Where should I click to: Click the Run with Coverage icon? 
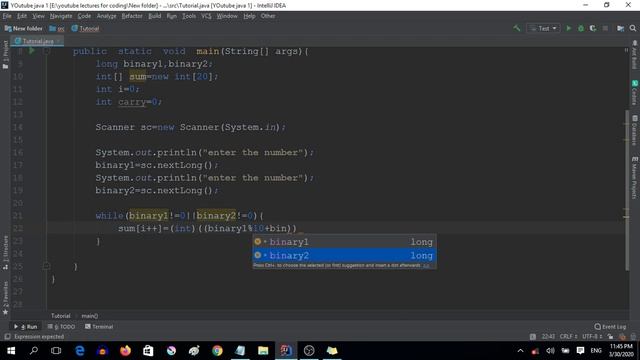point(593,28)
